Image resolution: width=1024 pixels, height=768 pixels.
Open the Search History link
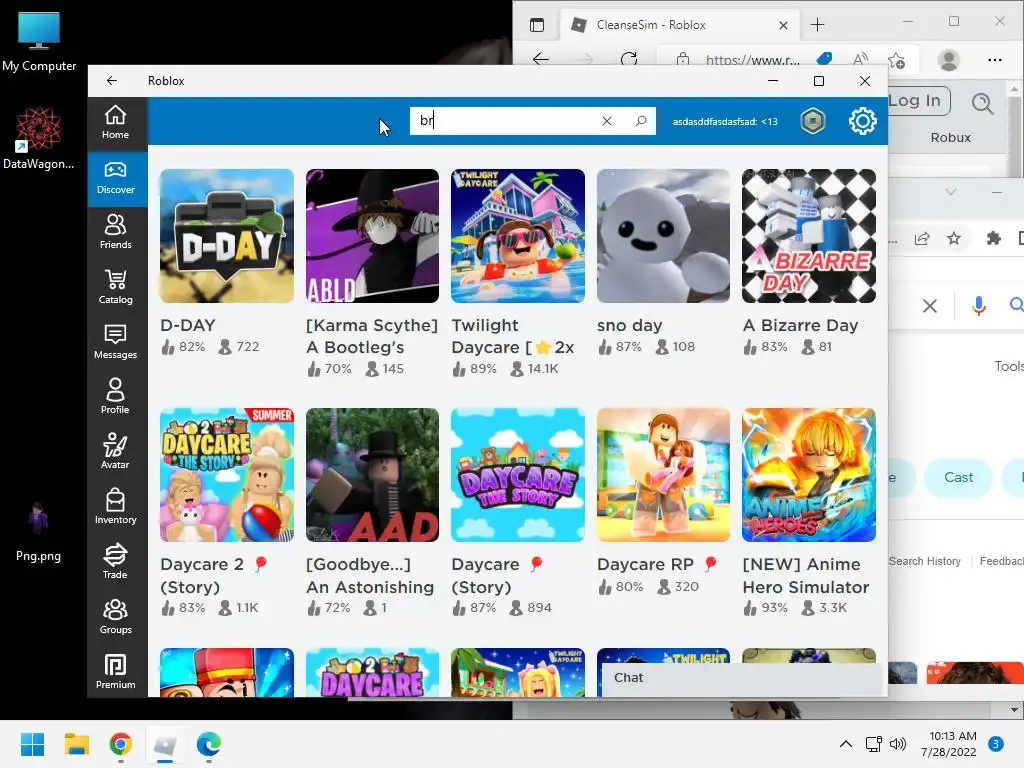tap(925, 561)
